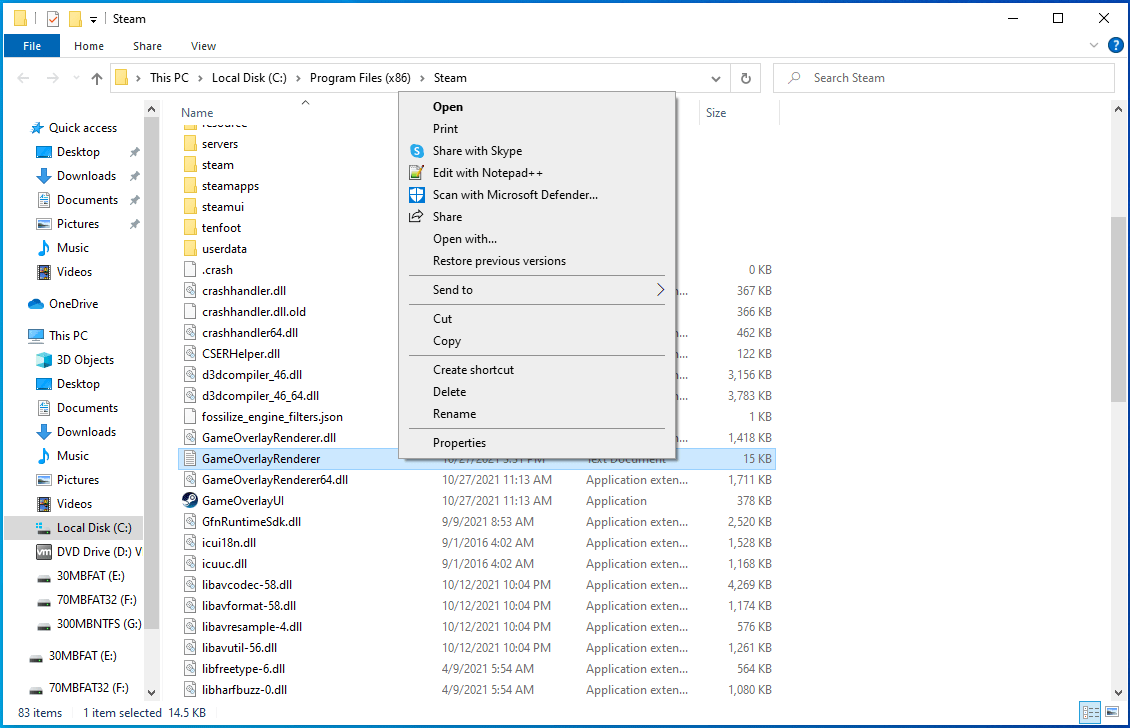Click the Skype icon in context menu
The image size is (1130, 728).
(x=417, y=151)
